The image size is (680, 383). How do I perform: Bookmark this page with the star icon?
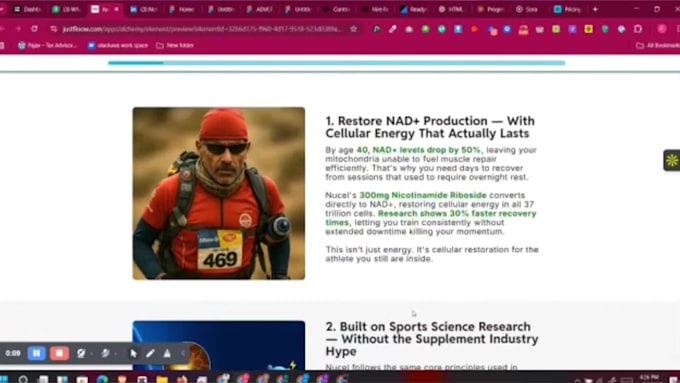click(354, 29)
